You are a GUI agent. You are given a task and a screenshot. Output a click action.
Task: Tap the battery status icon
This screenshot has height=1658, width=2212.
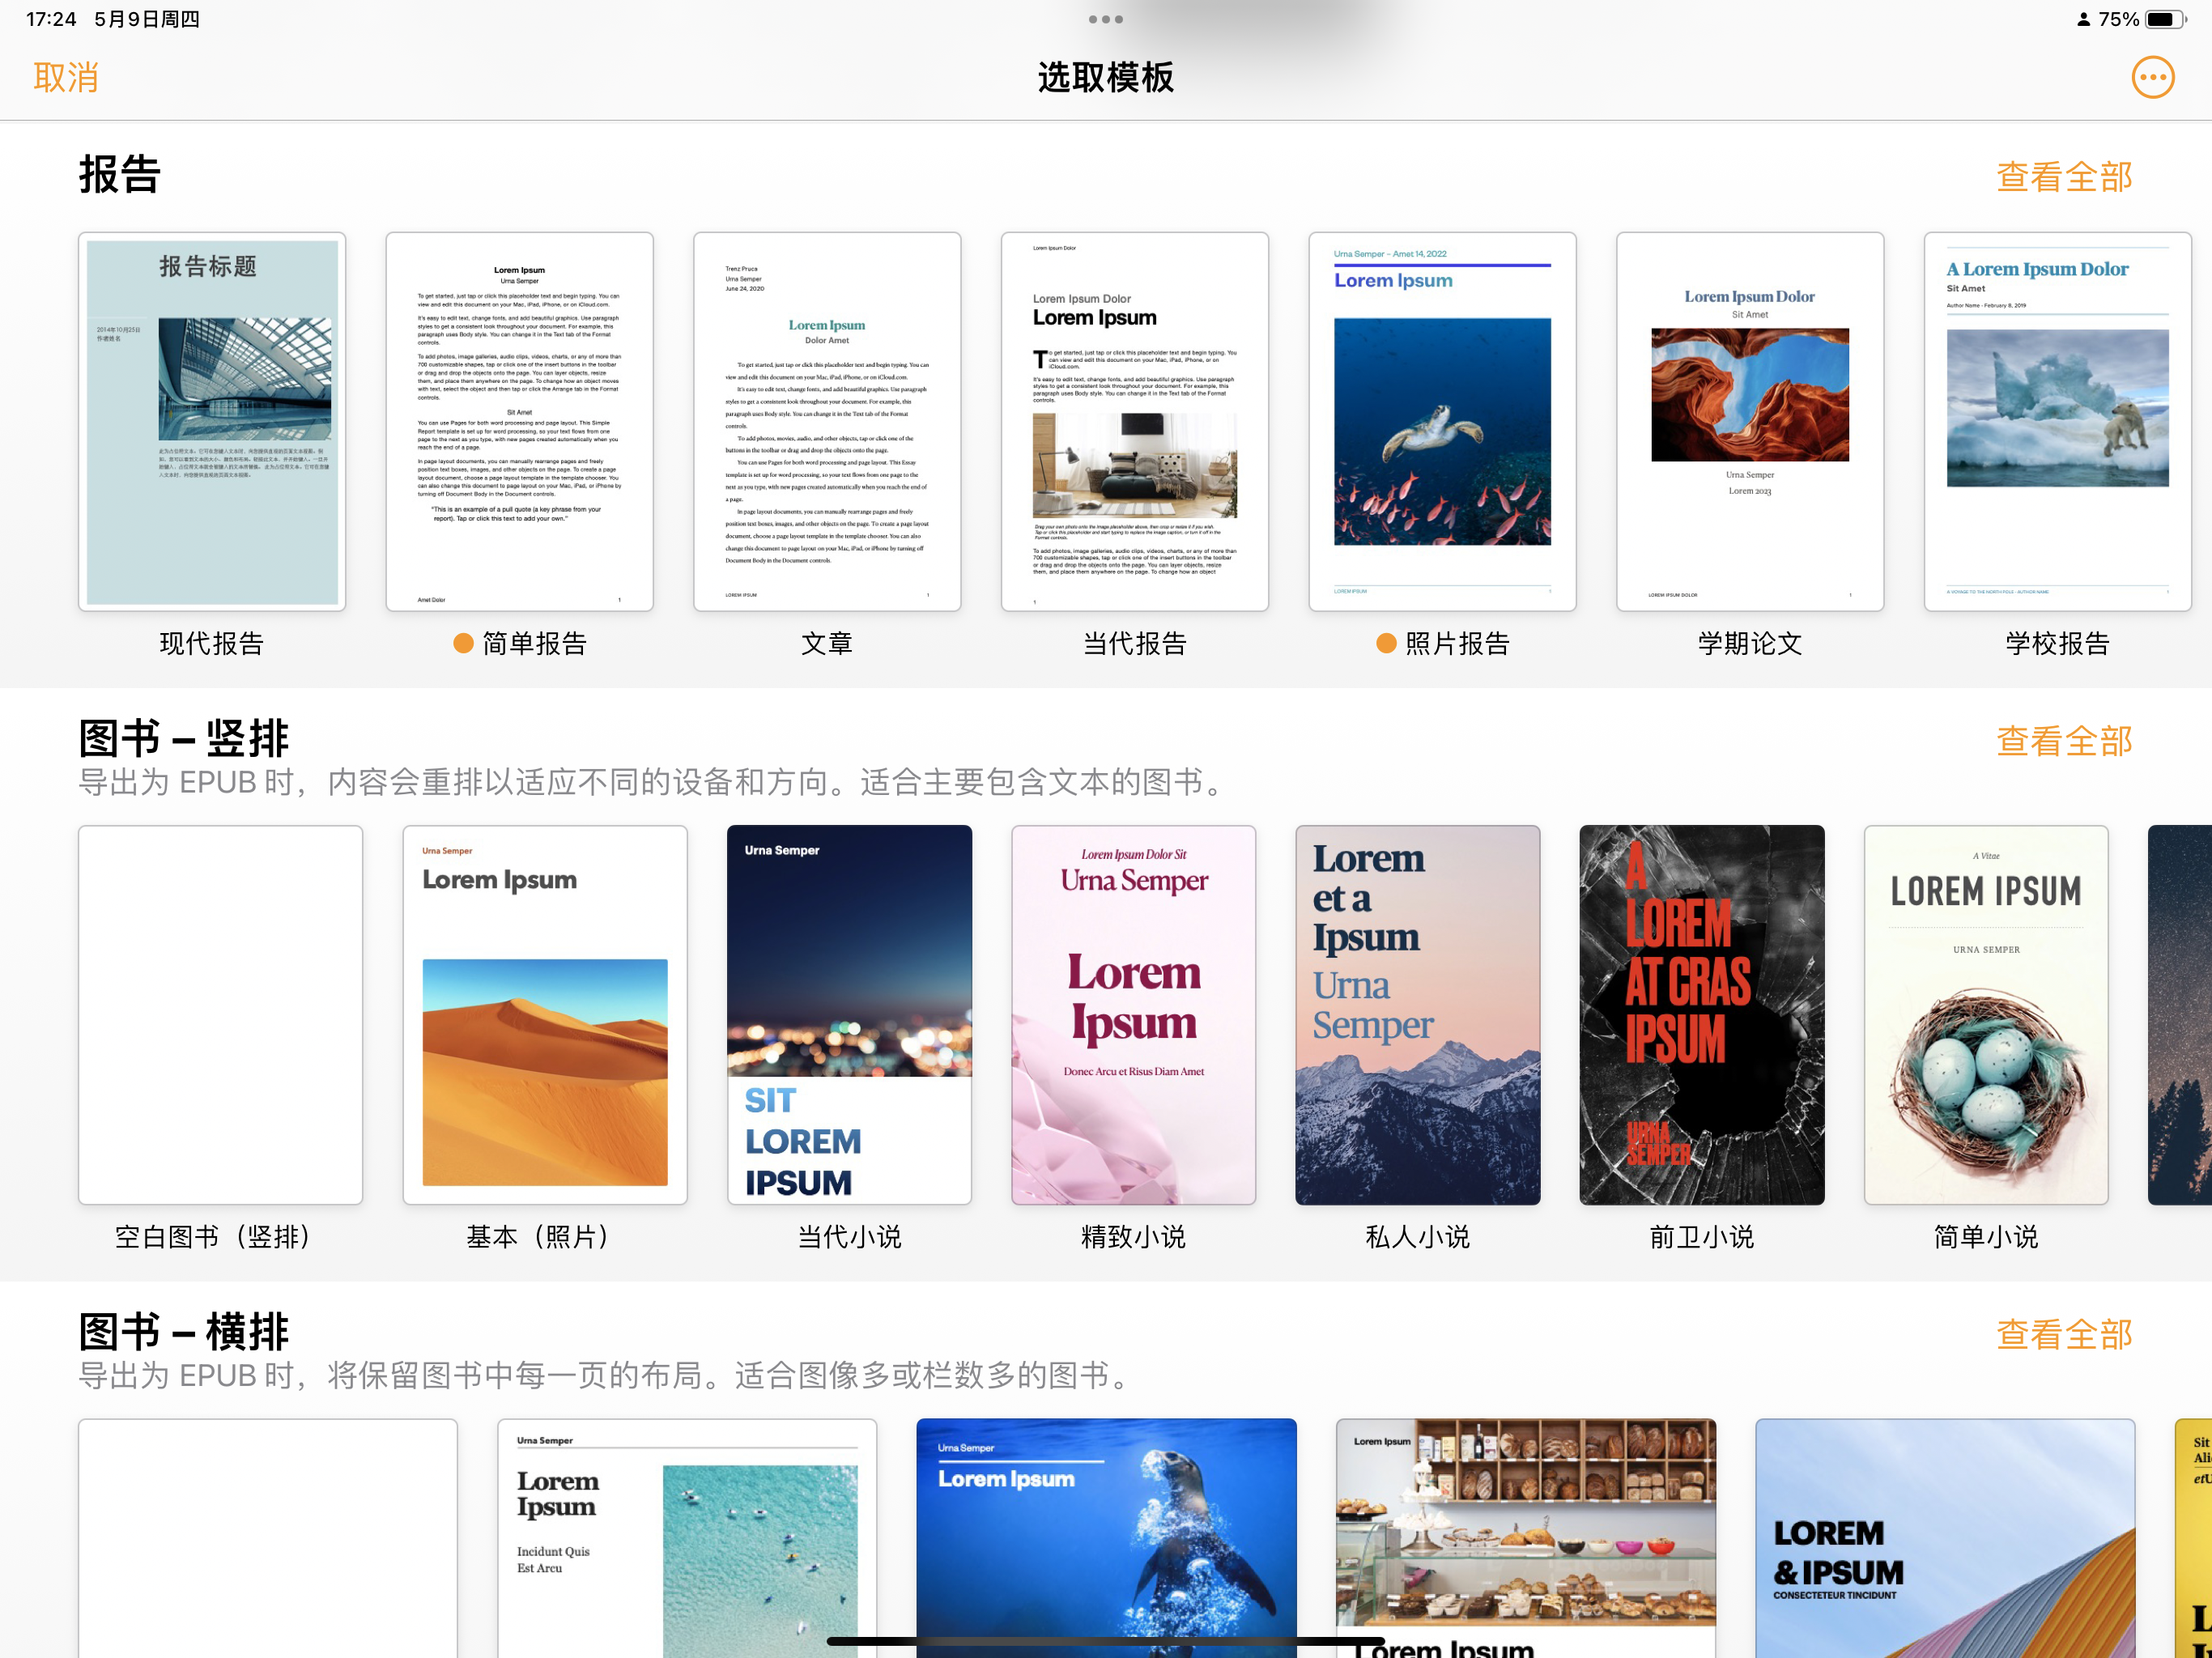(x=2165, y=19)
